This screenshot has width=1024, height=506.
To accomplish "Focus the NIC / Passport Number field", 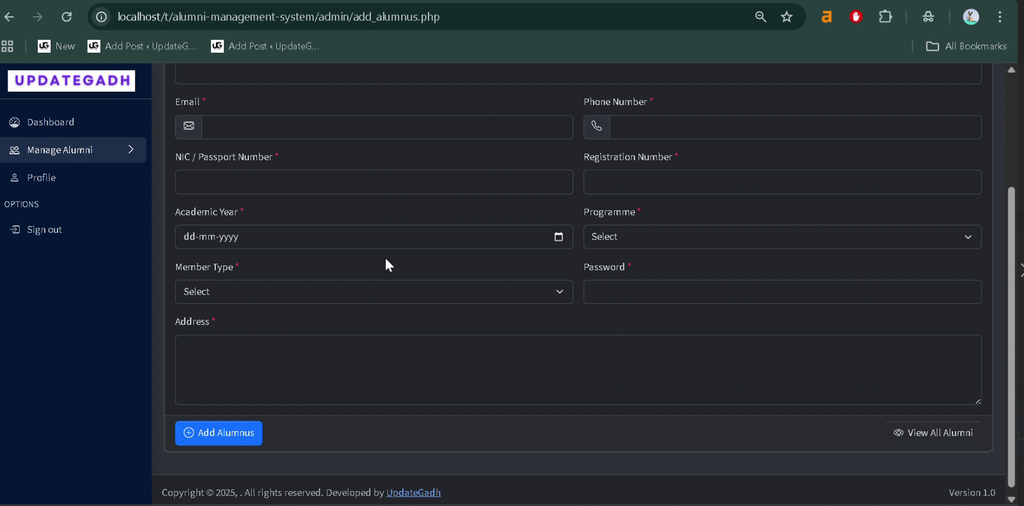I will pyautogui.click(x=374, y=182).
